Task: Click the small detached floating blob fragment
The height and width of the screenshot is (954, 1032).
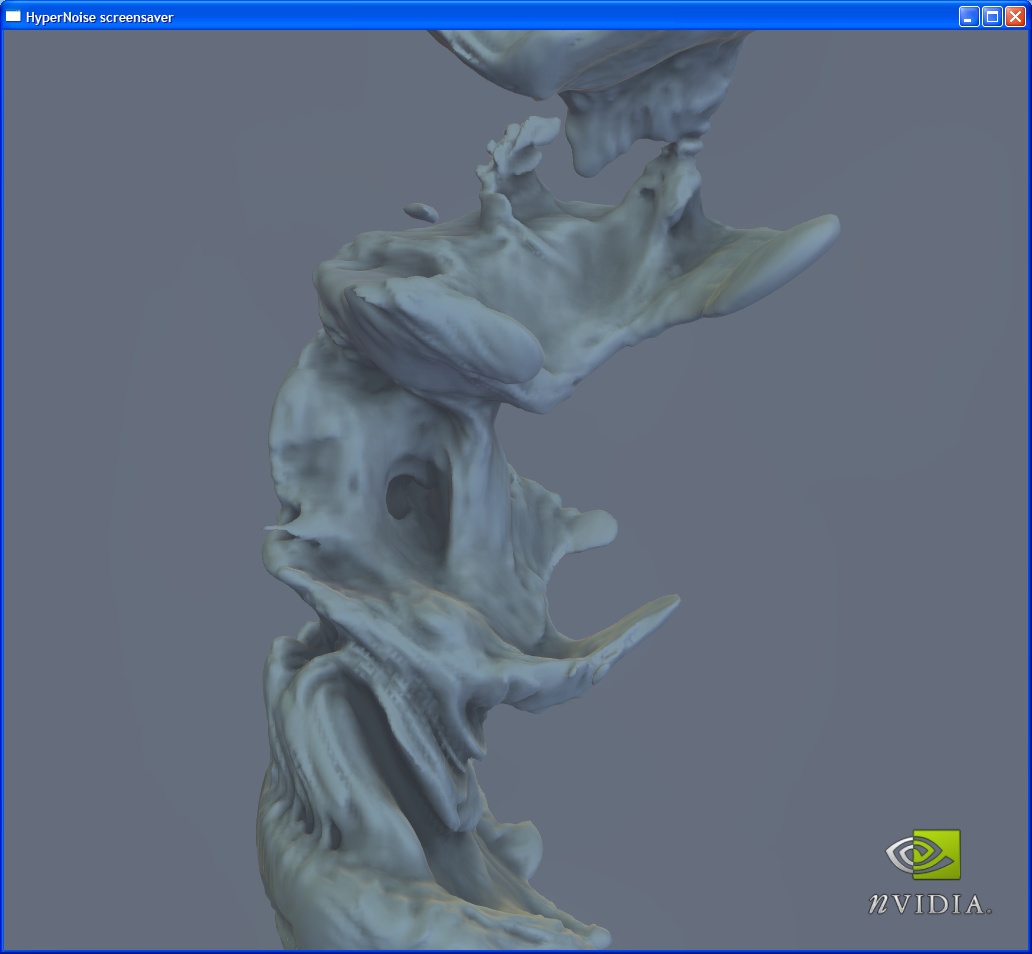Action: [x=421, y=212]
